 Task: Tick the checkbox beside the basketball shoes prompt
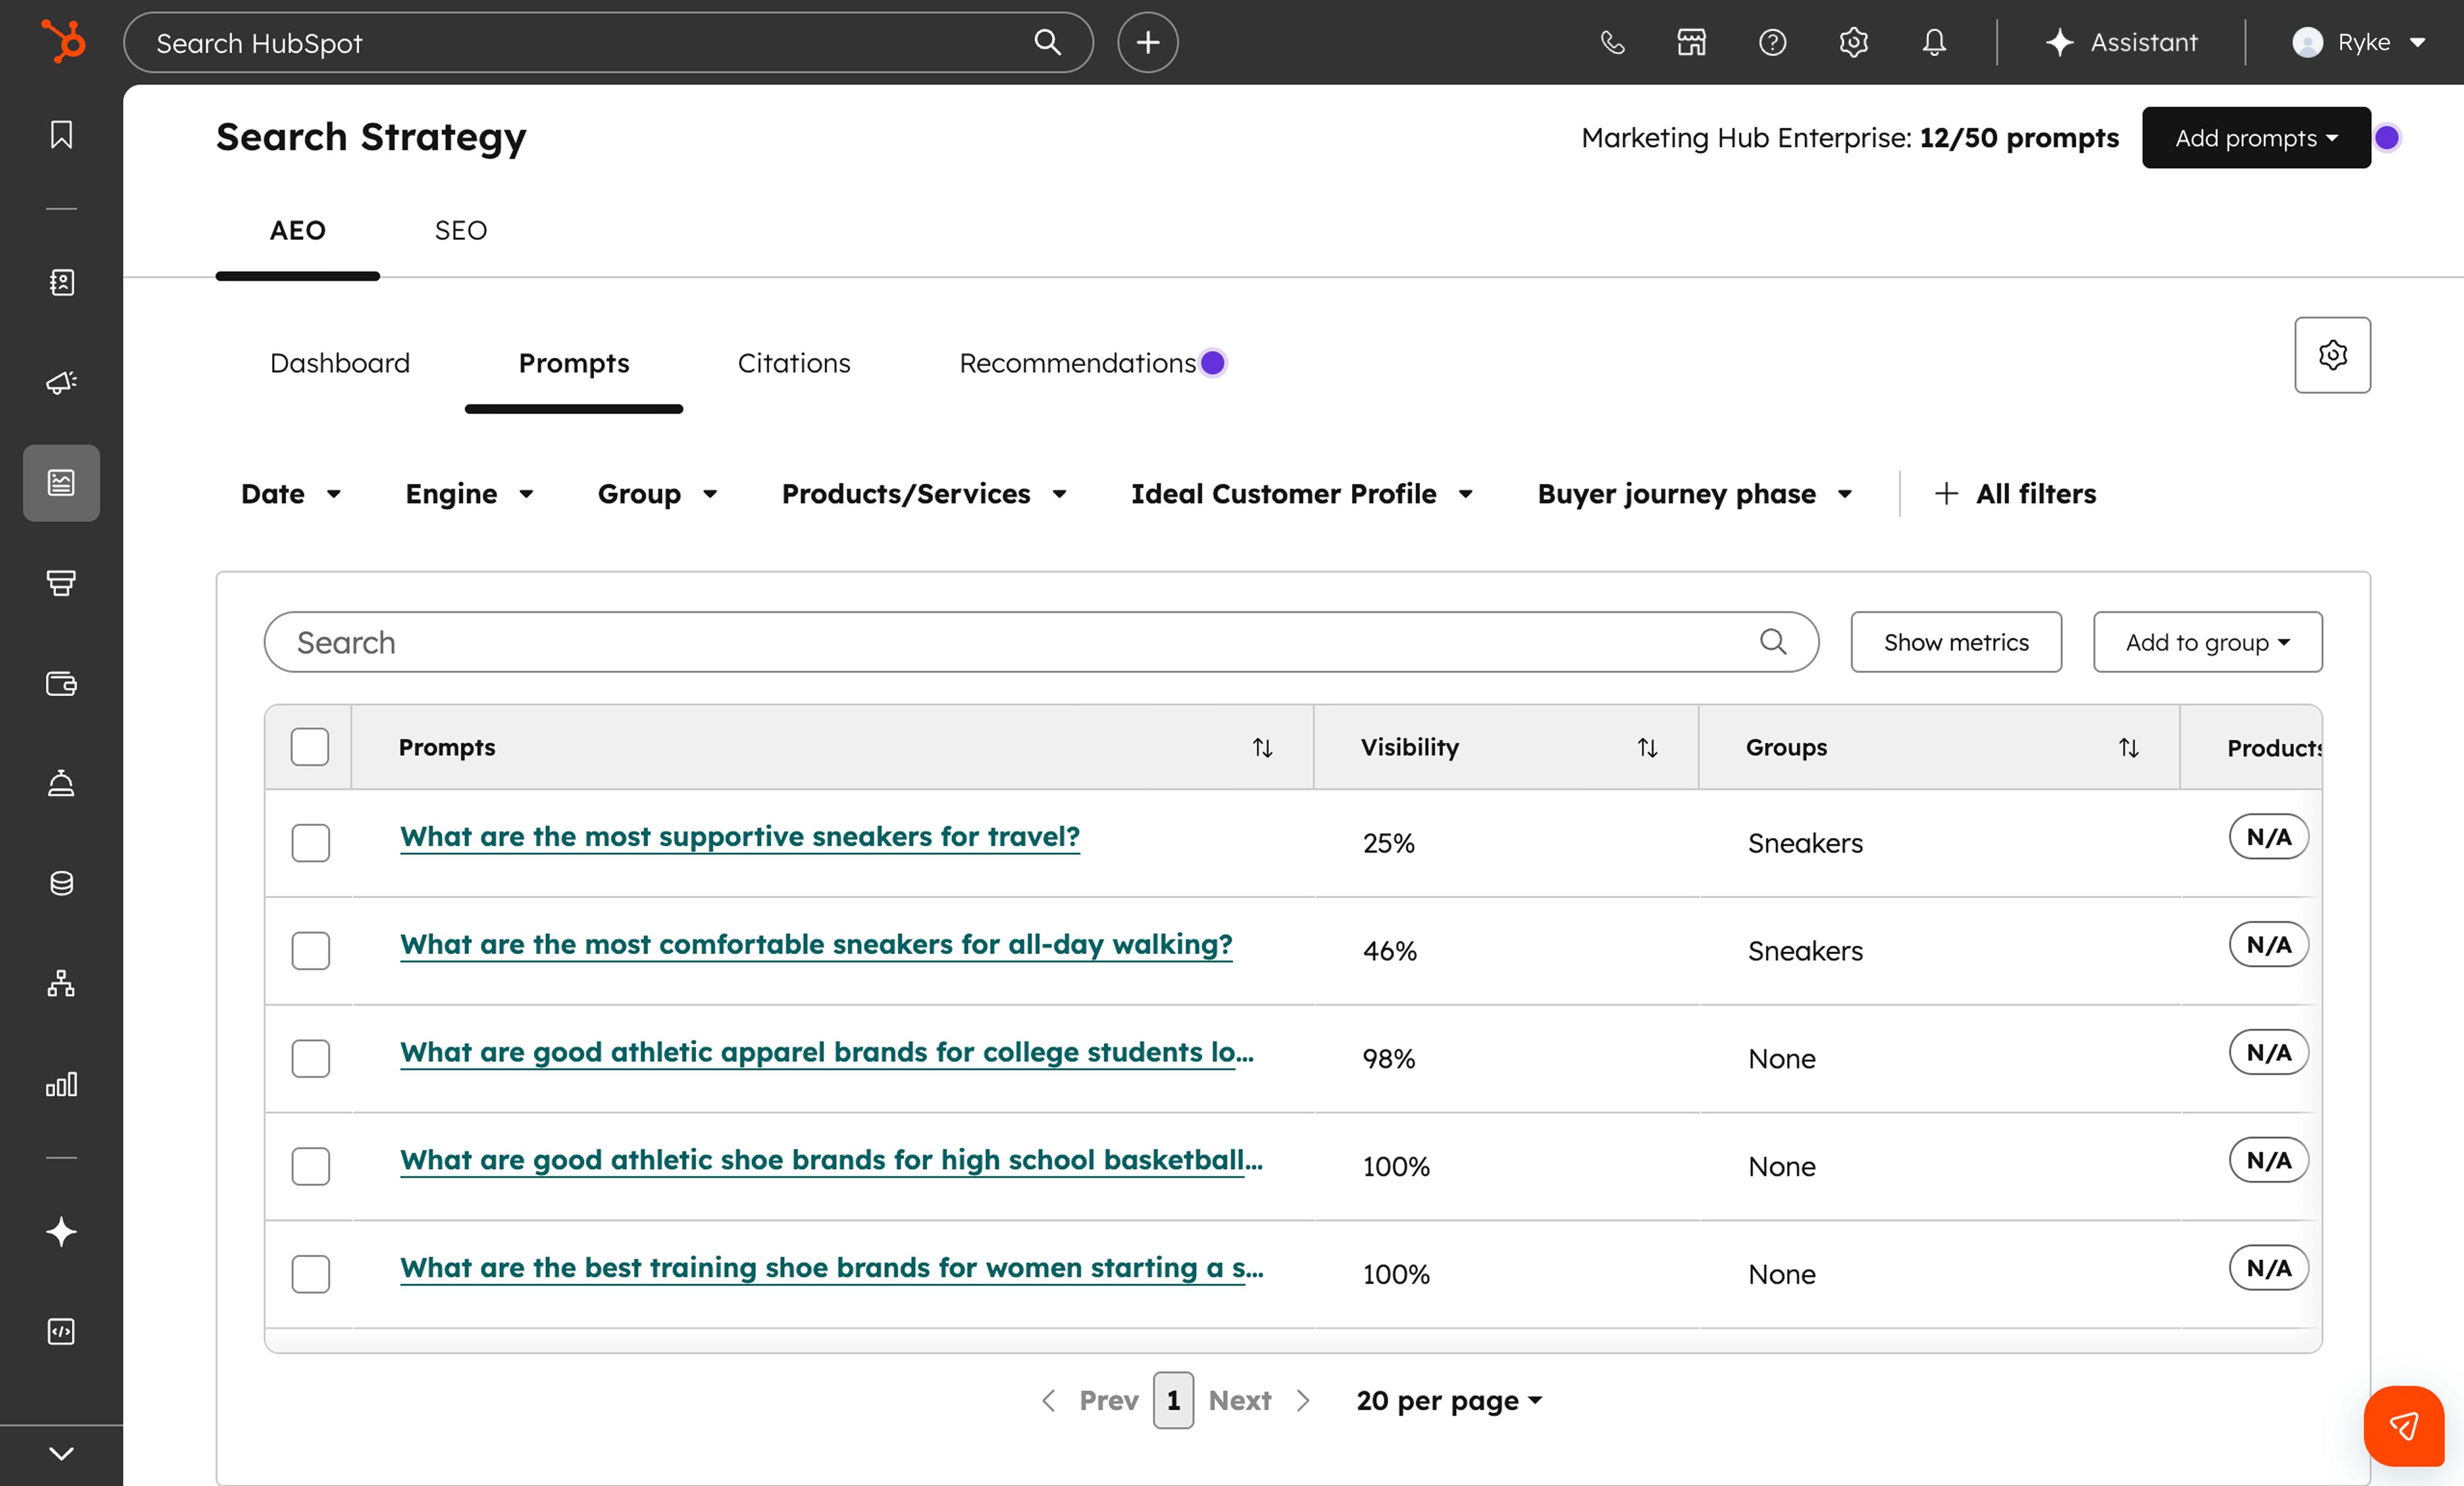[x=310, y=1167]
